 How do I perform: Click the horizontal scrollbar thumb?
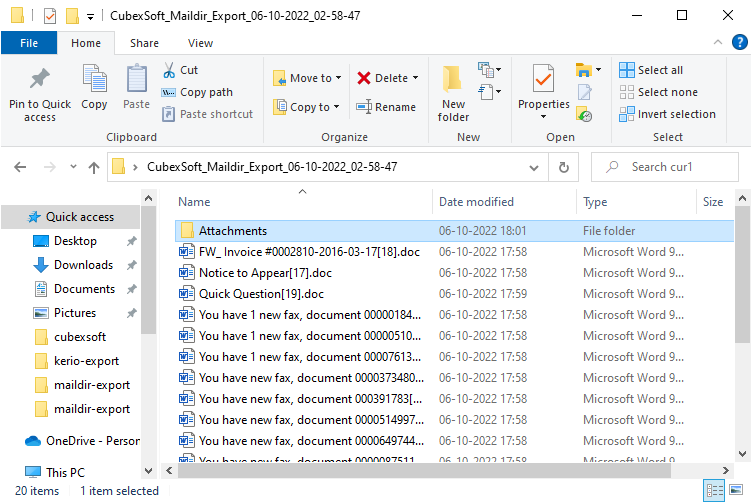click(x=424, y=471)
